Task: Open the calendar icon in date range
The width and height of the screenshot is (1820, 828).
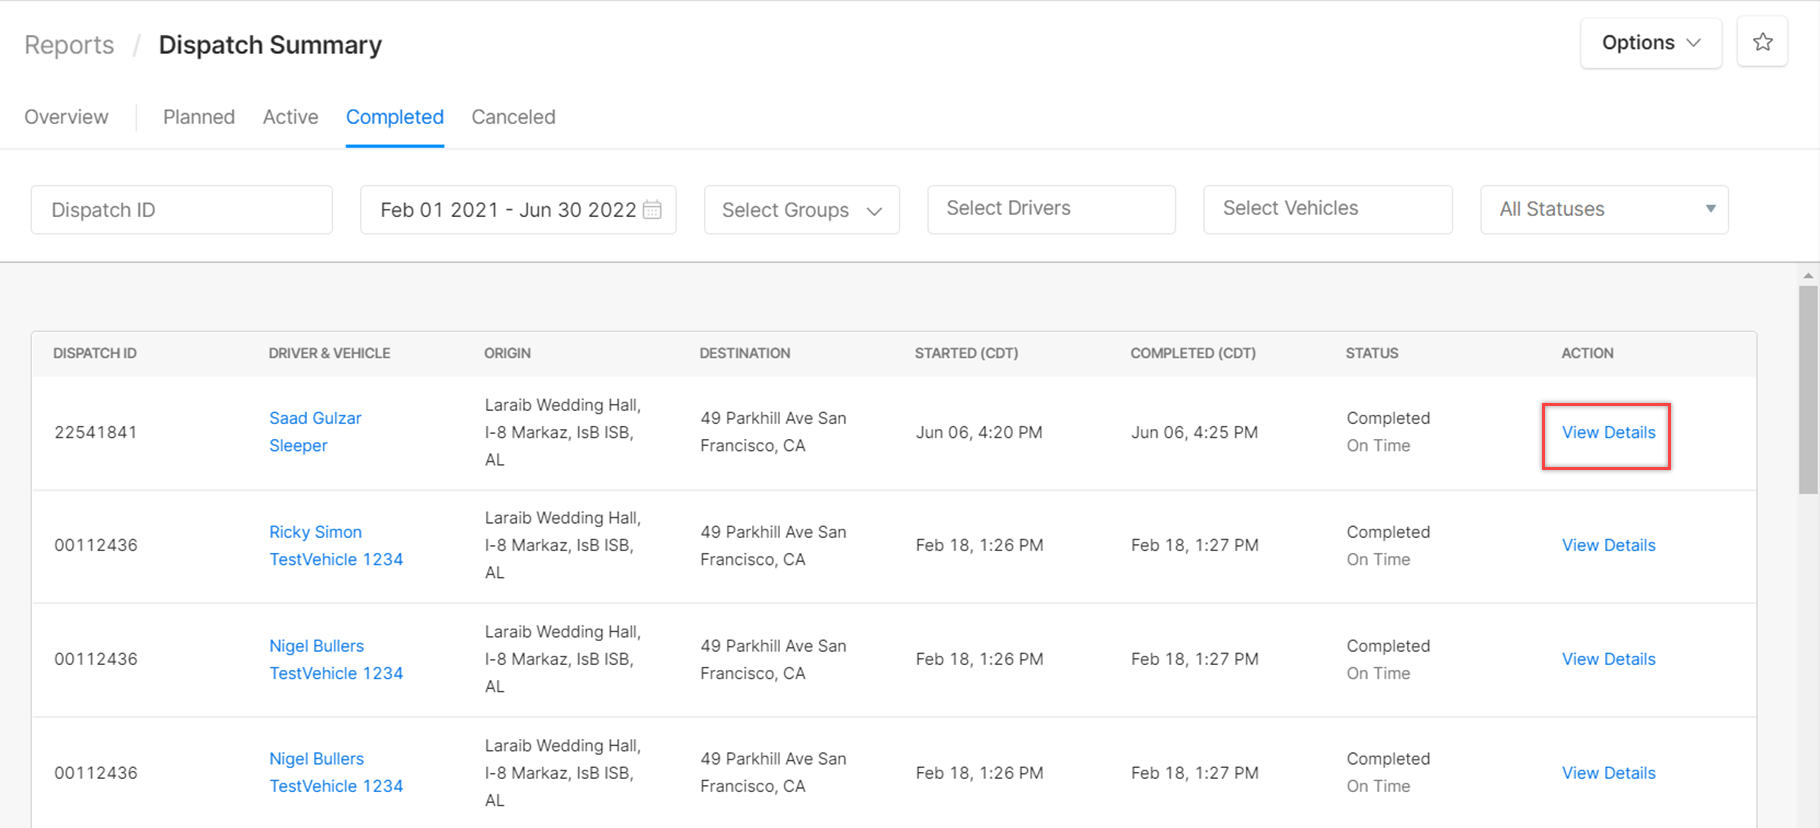Action: coord(652,210)
